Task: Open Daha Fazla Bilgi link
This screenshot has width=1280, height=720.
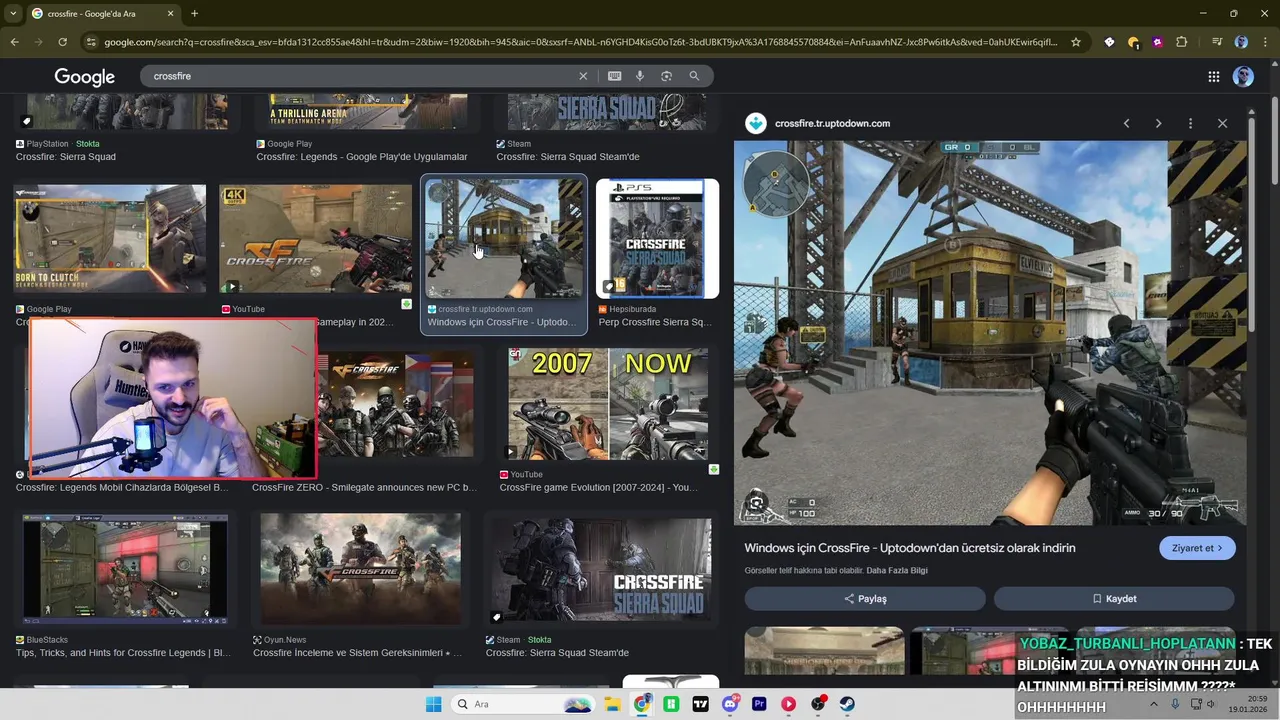Action: pyautogui.click(x=897, y=571)
